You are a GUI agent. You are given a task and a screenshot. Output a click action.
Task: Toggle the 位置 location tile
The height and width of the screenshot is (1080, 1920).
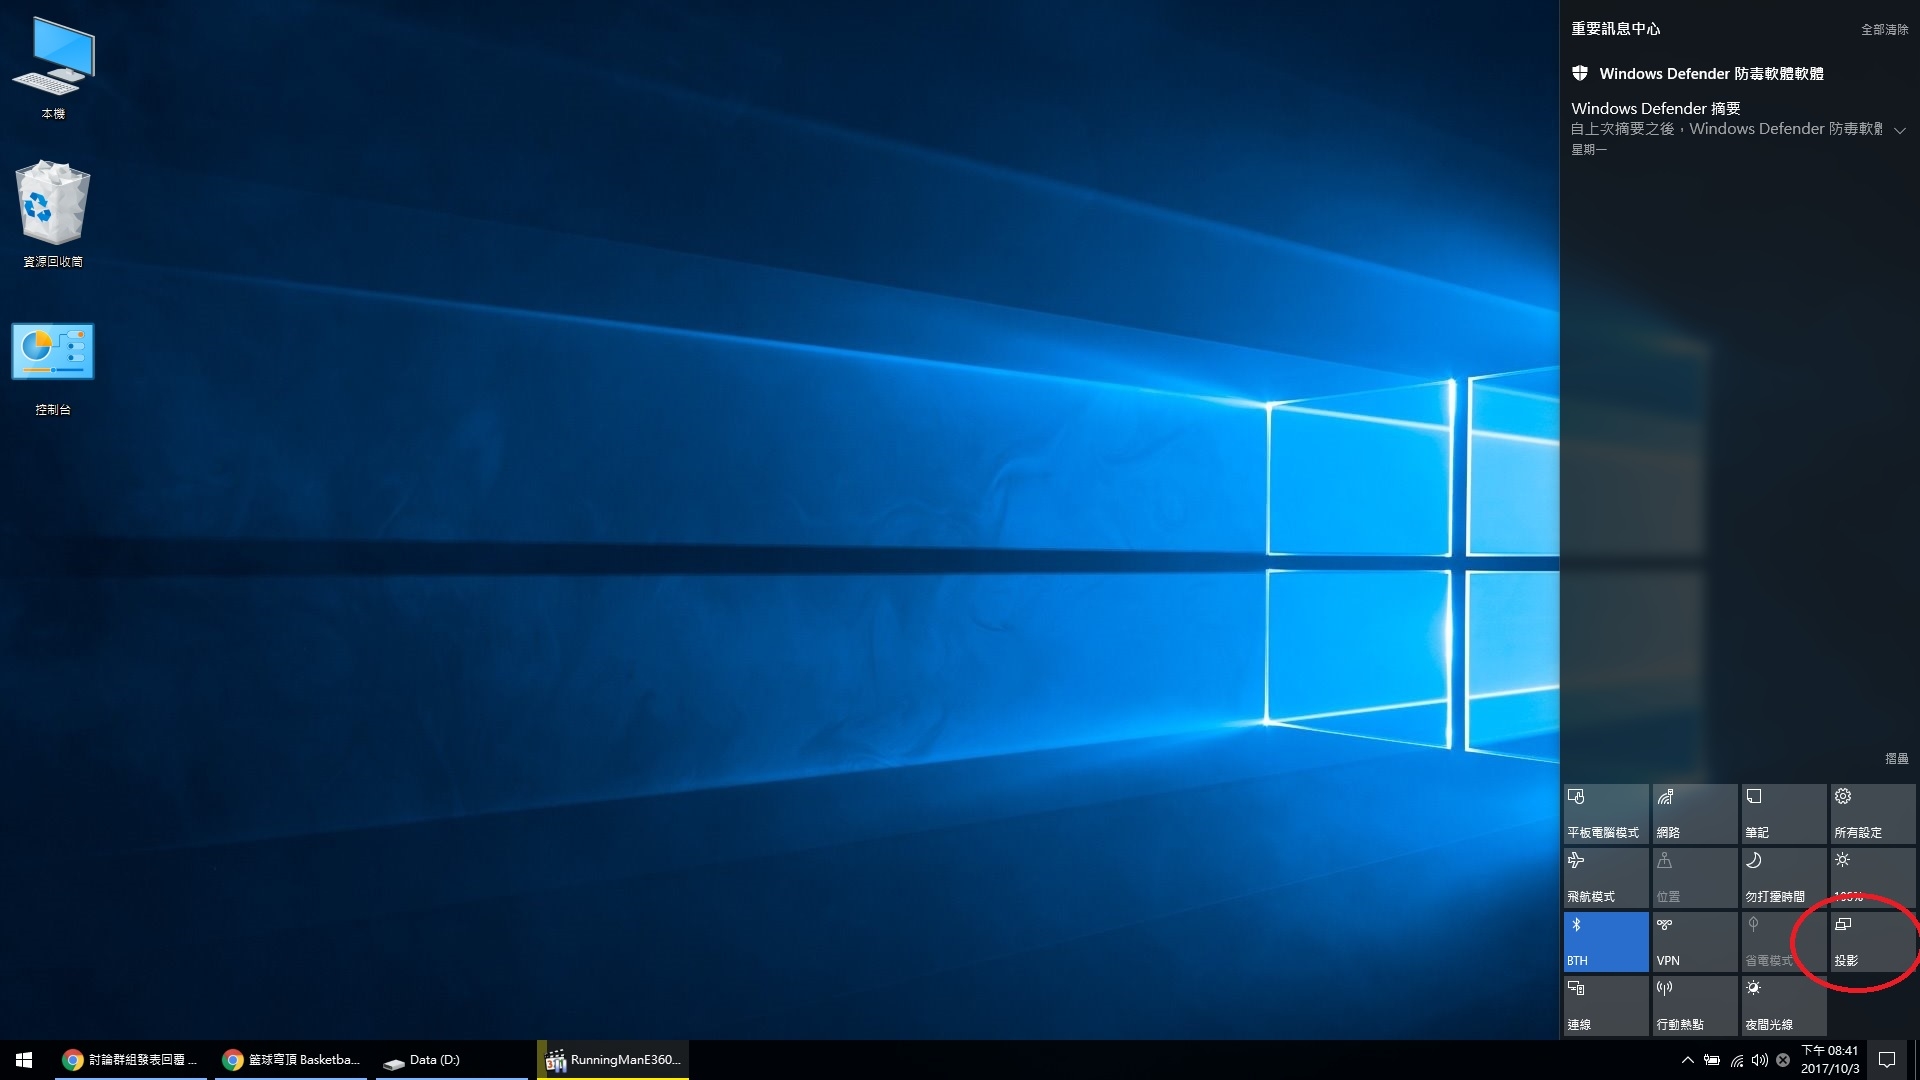tap(1695, 878)
